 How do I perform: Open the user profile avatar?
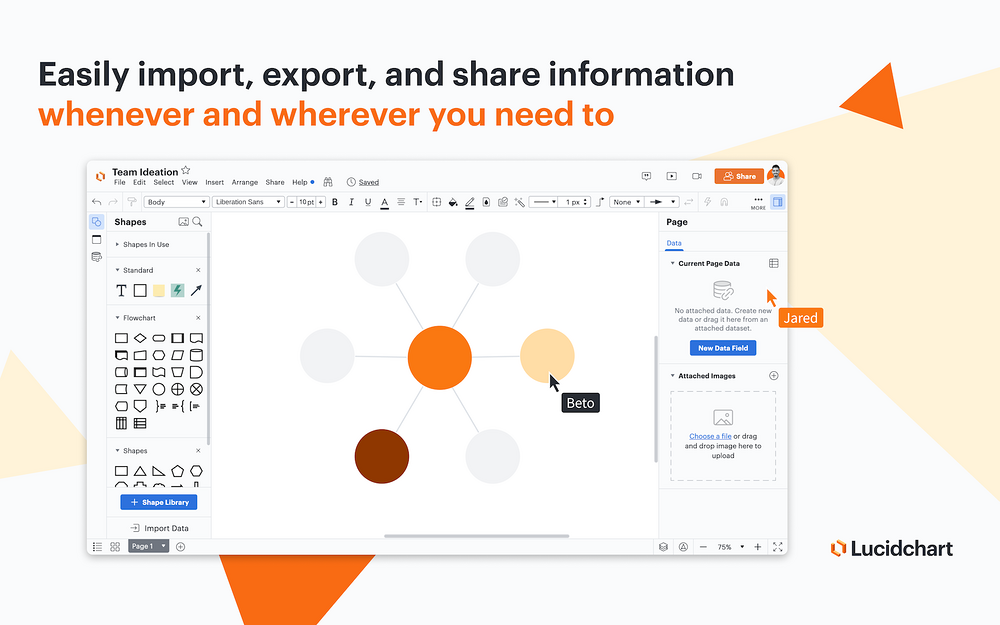[x=776, y=175]
